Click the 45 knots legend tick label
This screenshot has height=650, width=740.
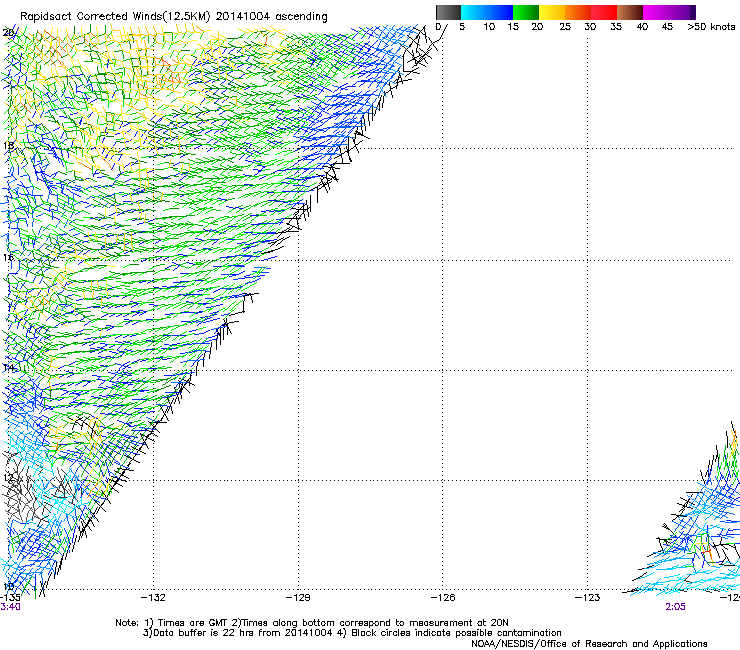[x=667, y=26]
